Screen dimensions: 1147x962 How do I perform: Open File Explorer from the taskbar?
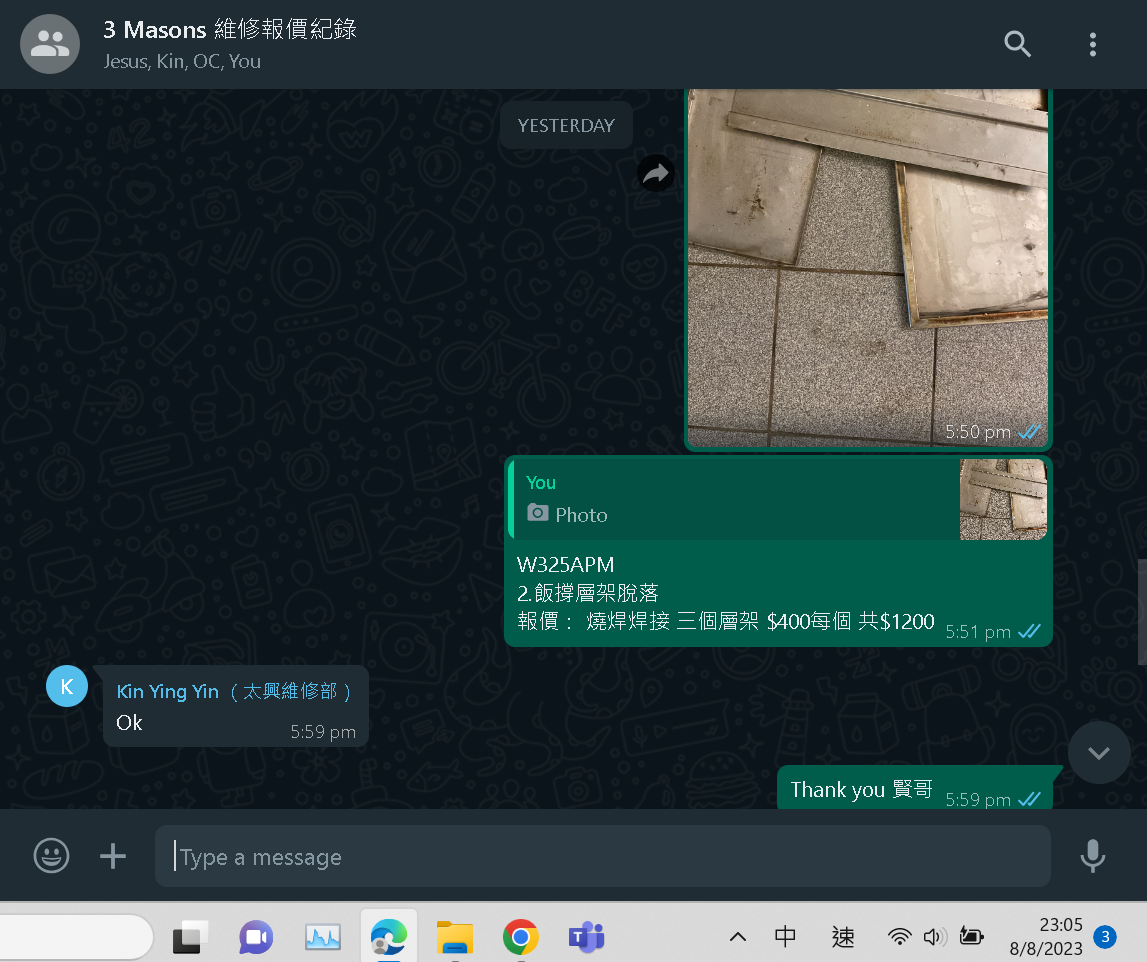click(x=454, y=936)
